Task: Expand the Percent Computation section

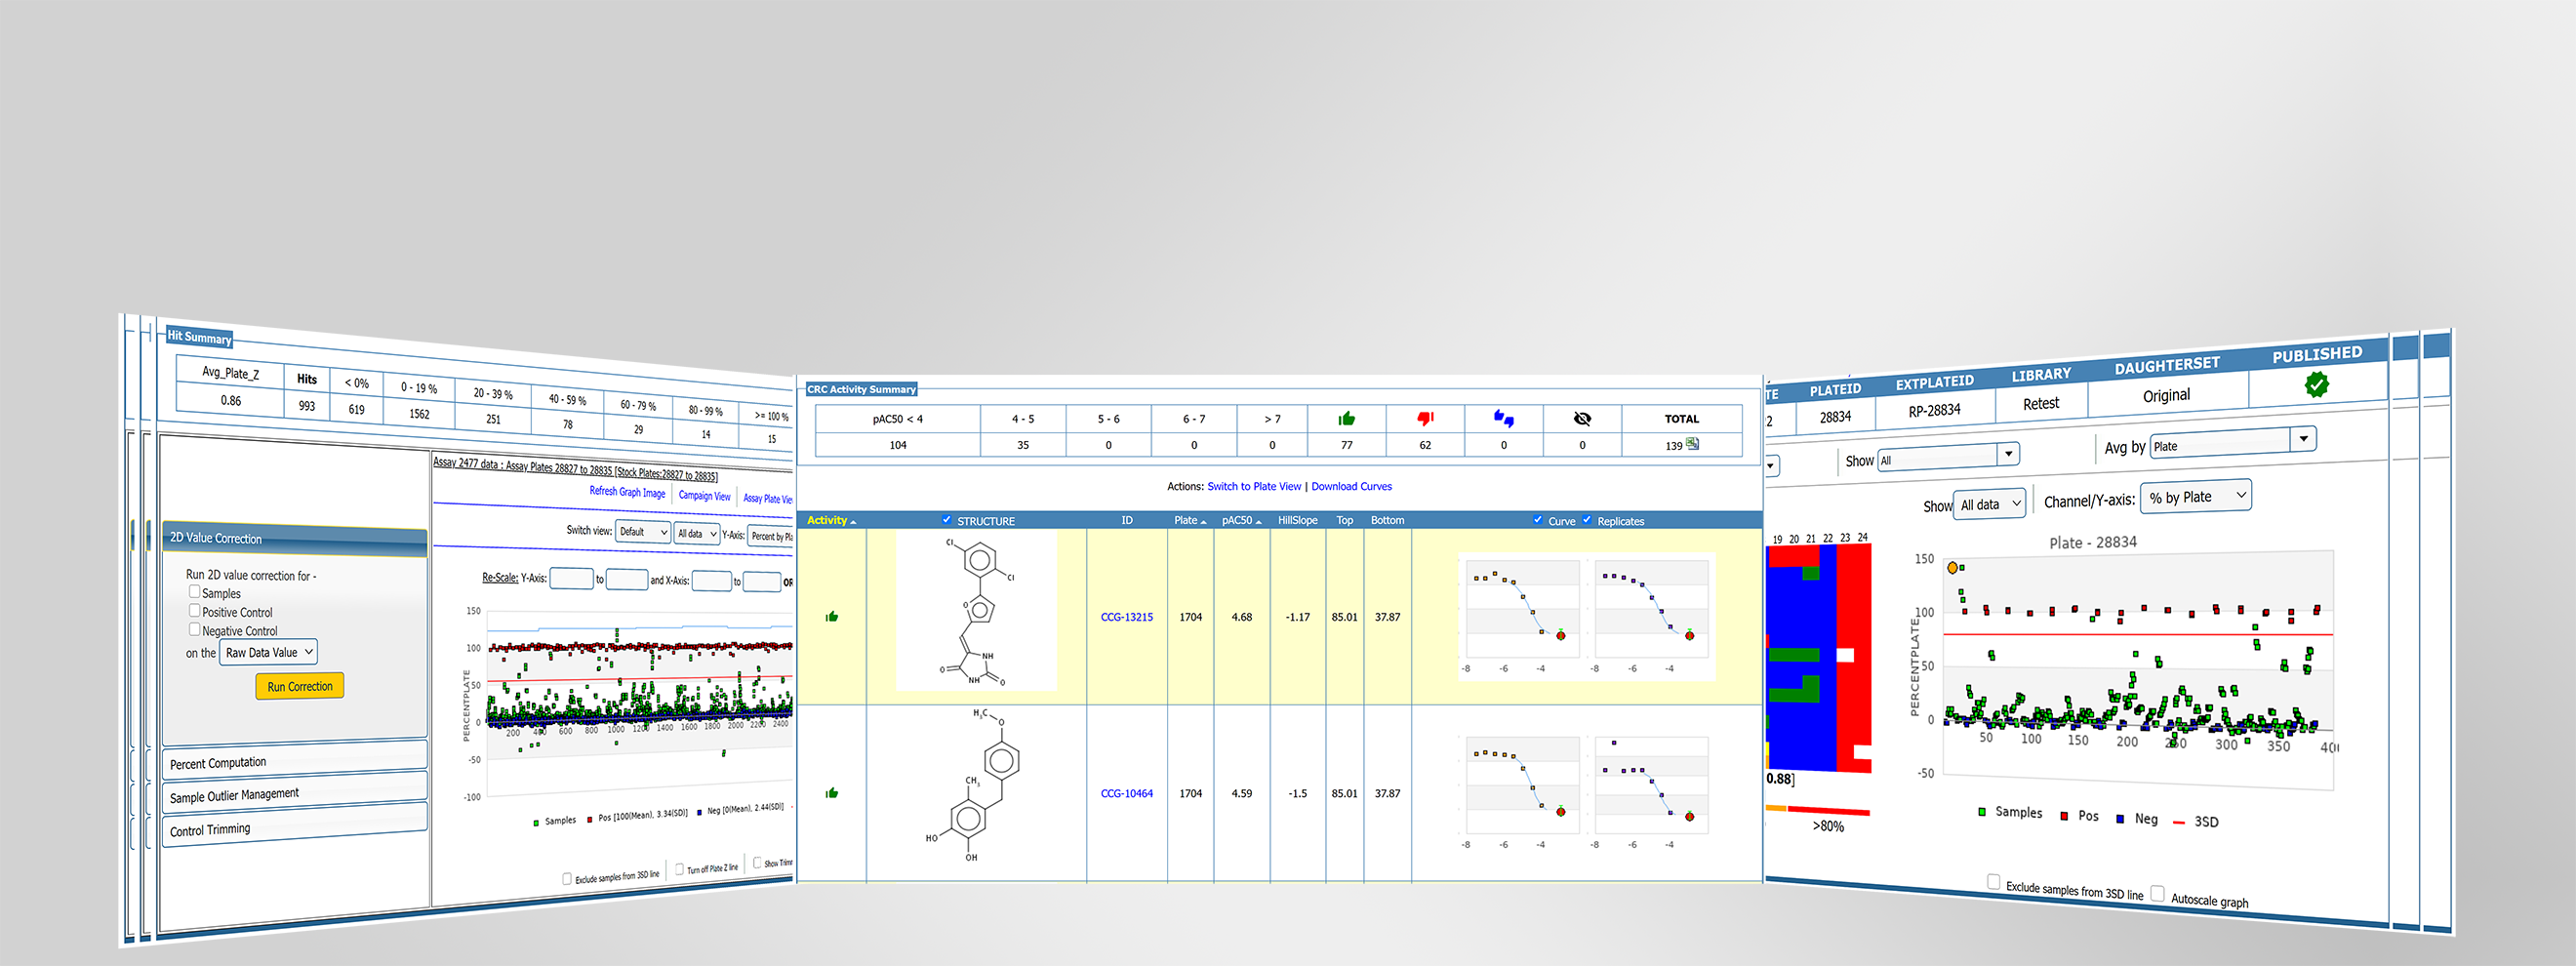Action: 294,761
